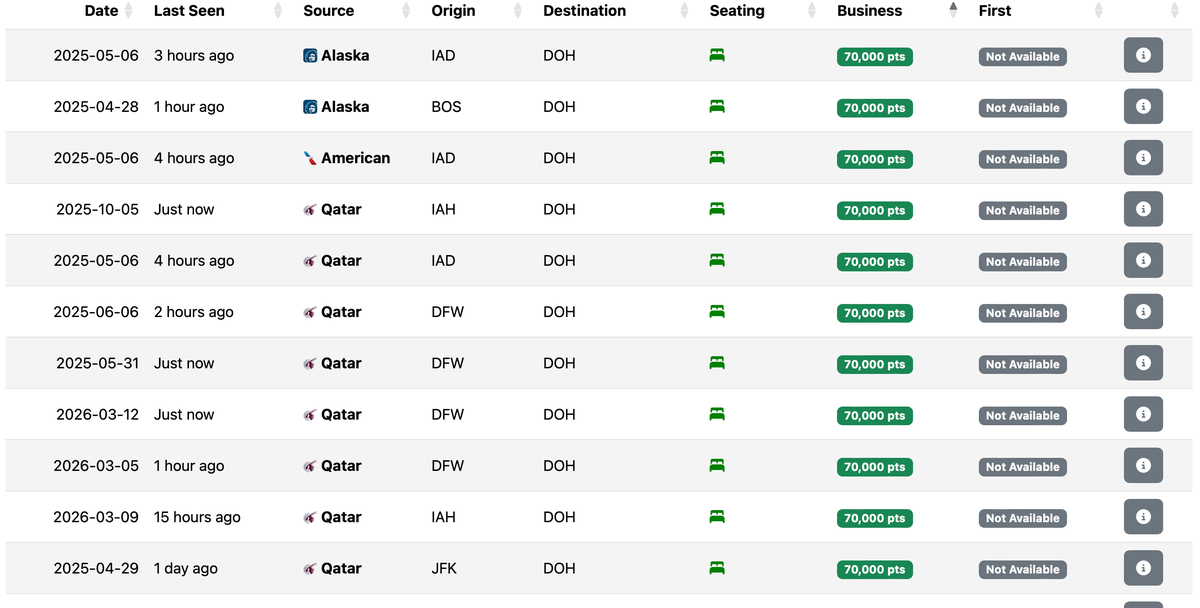Open details for 2026-03-12 DFW flight
Viewport: 1200px width, 608px height.
(1143, 414)
